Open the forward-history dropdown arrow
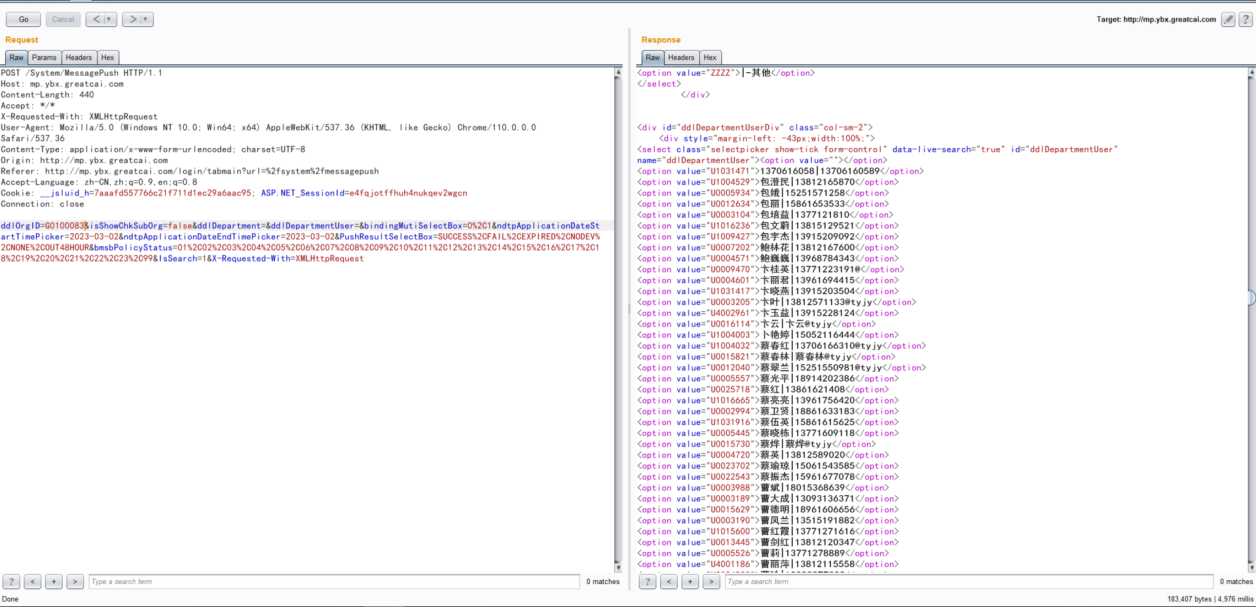This screenshot has width=1256, height=607. tap(146, 19)
